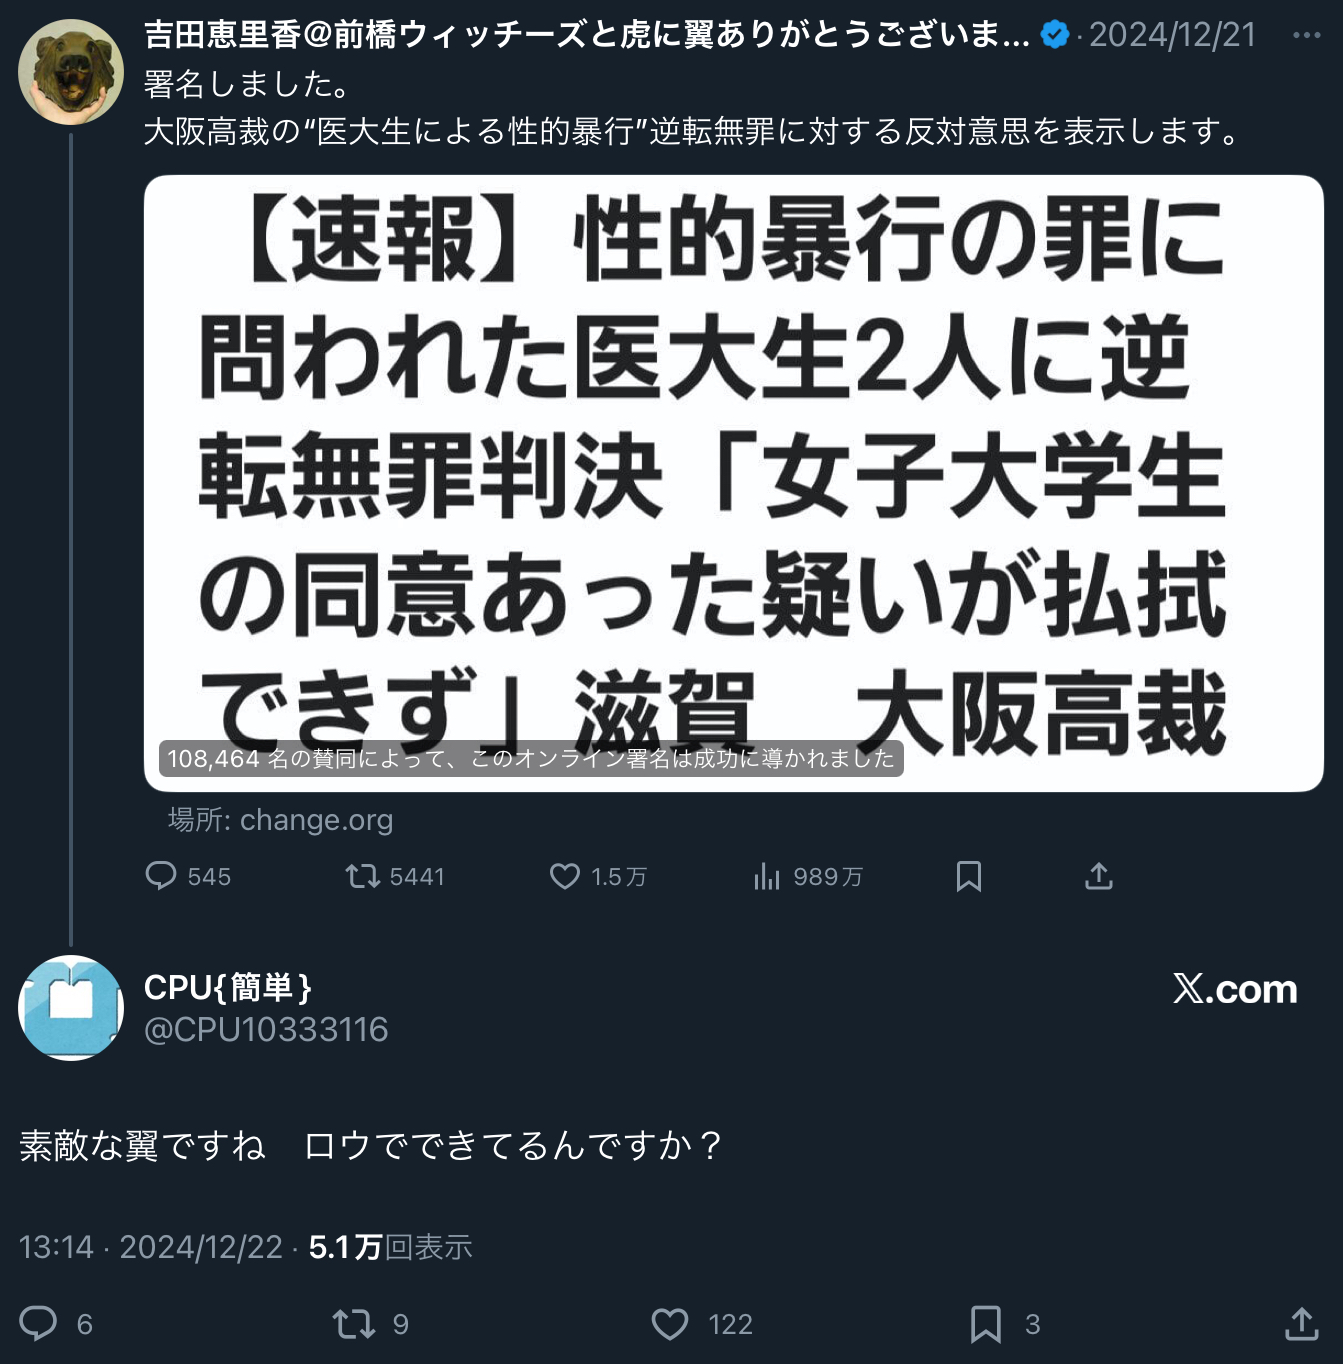Repost the original post with 5441 reposts

[x=362, y=877]
